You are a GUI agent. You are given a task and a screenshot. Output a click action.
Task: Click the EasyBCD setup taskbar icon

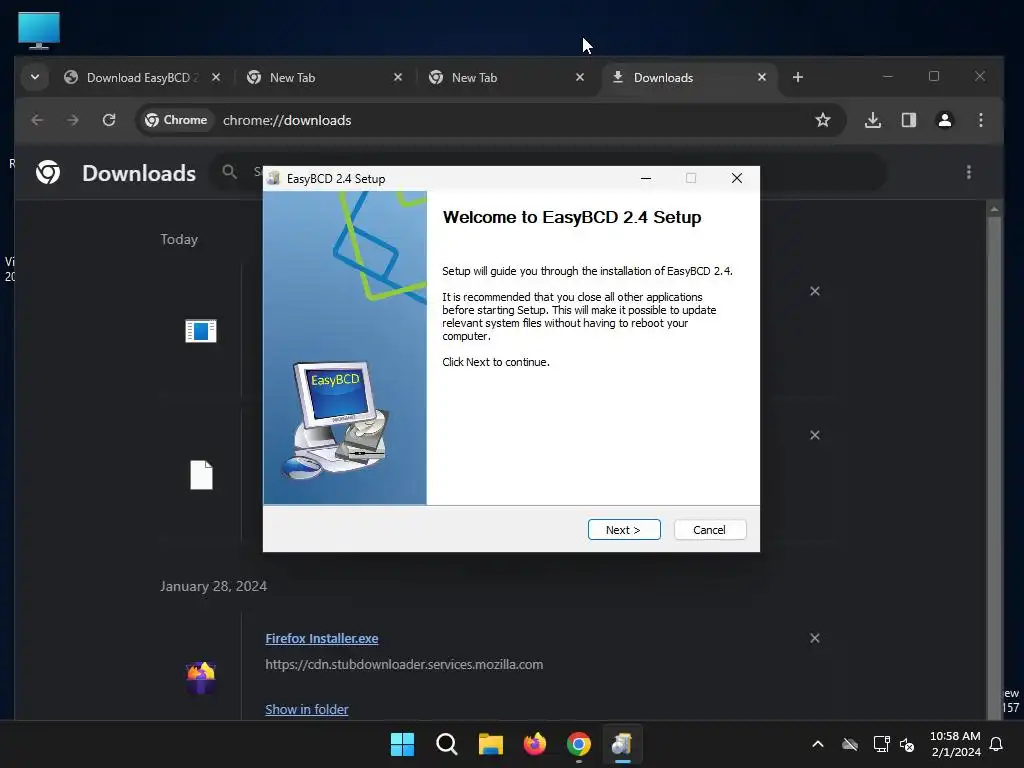coord(622,744)
